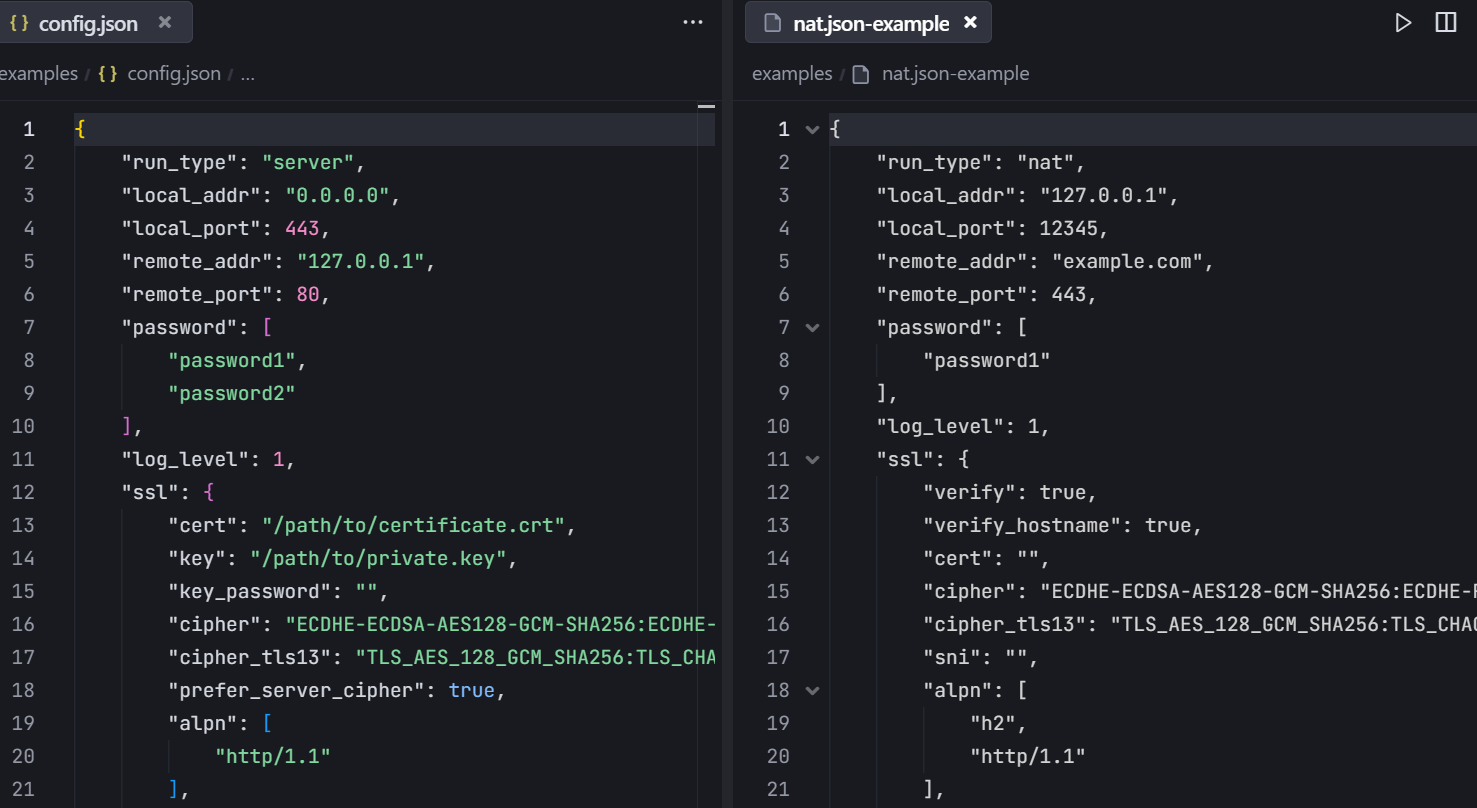Split the editor with the layout icon

click(1445, 22)
